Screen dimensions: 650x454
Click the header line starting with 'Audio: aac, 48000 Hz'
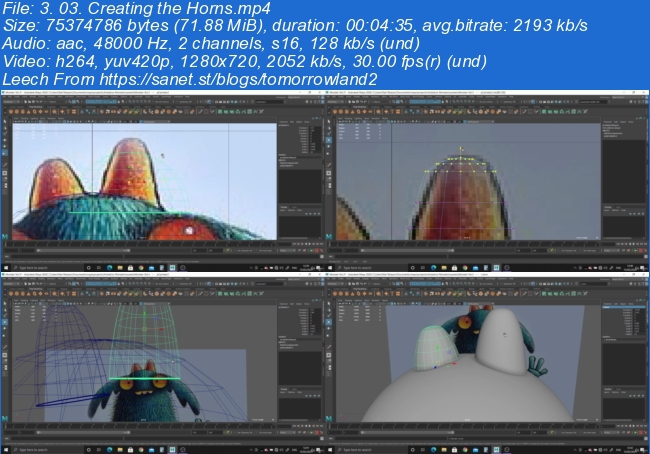211,43
